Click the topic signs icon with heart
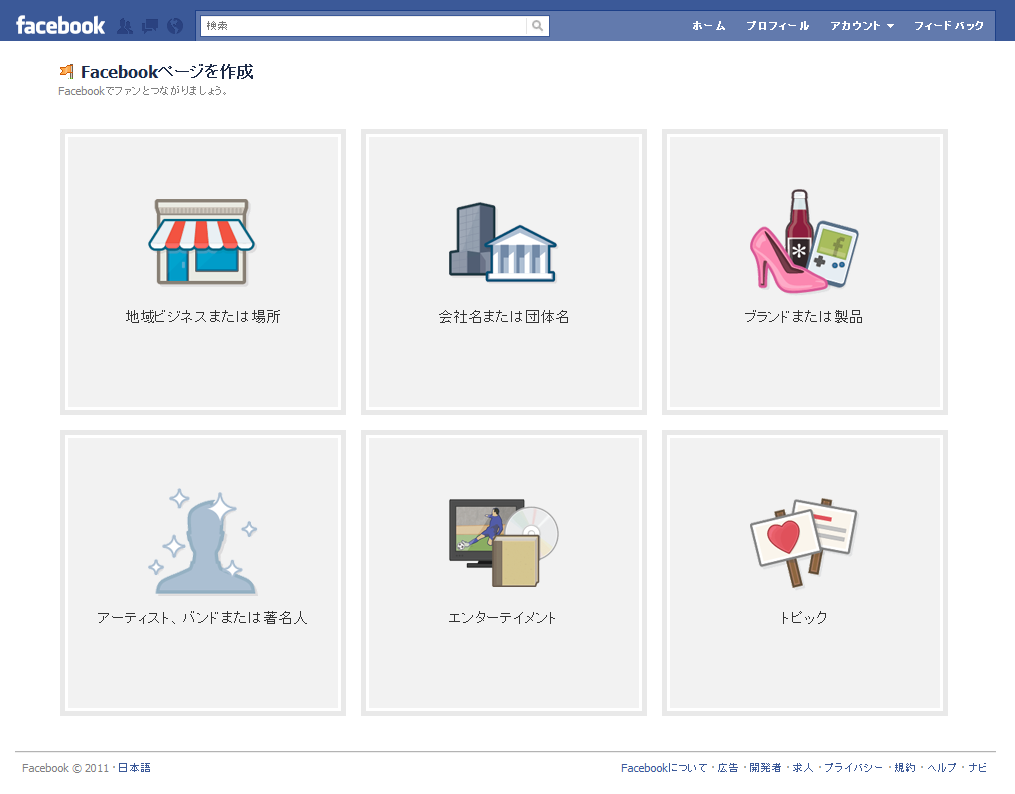The image size is (1015, 794). tap(804, 542)
